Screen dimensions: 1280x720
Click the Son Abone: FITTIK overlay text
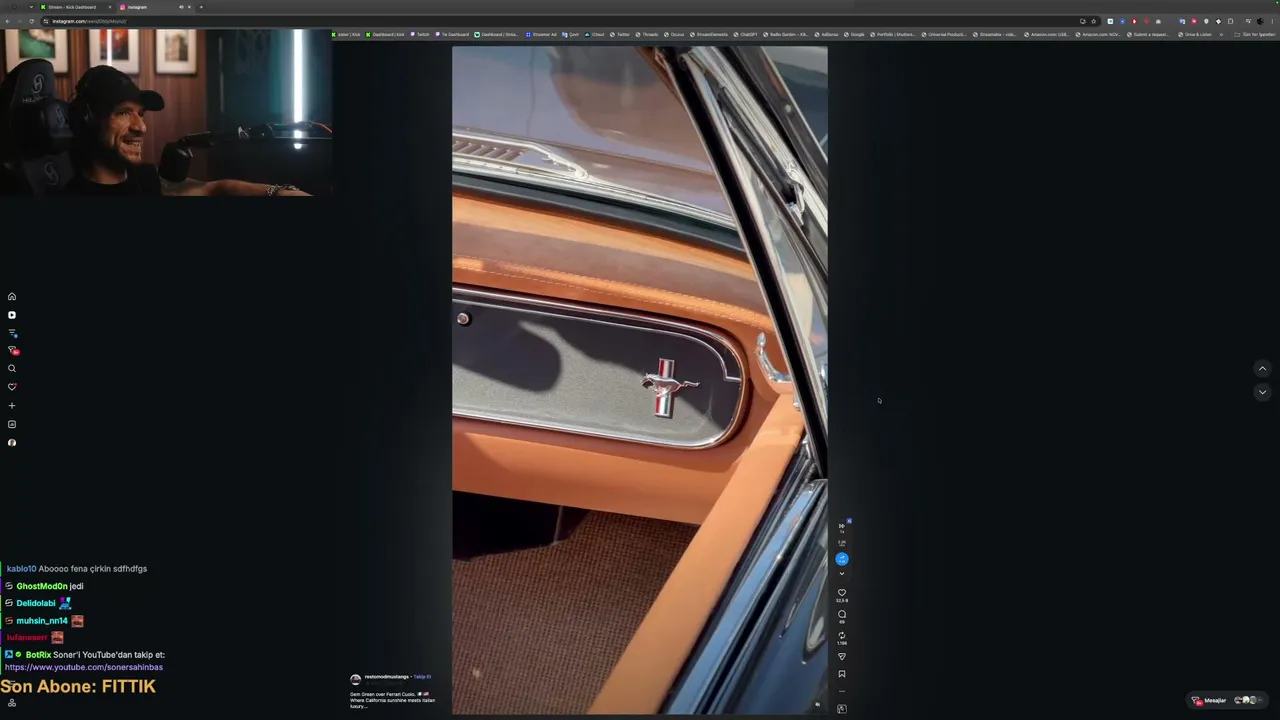click(x=78, y=687)
